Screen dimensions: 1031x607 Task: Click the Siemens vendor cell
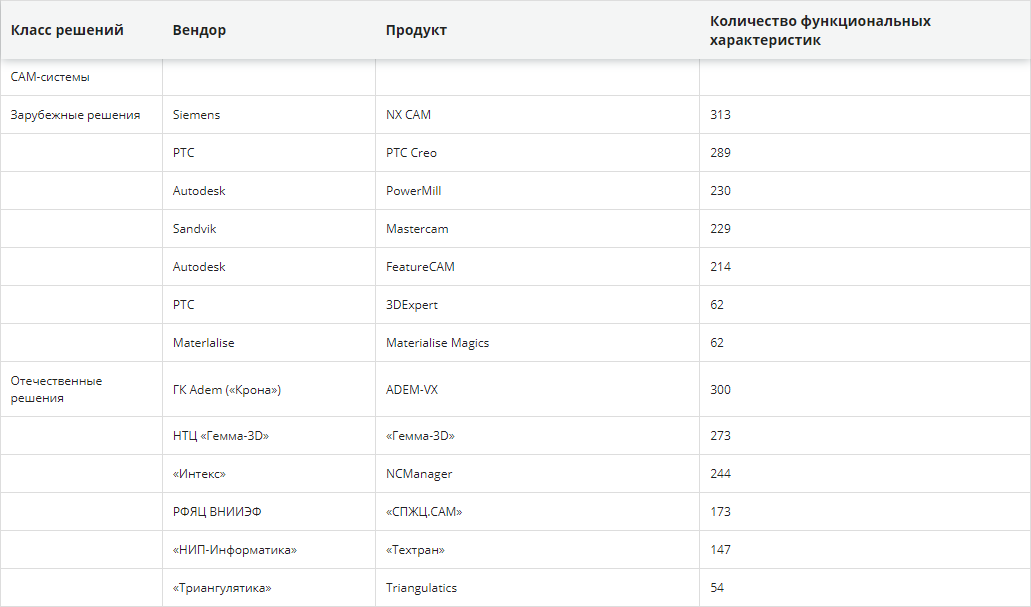tap(269, 114)
